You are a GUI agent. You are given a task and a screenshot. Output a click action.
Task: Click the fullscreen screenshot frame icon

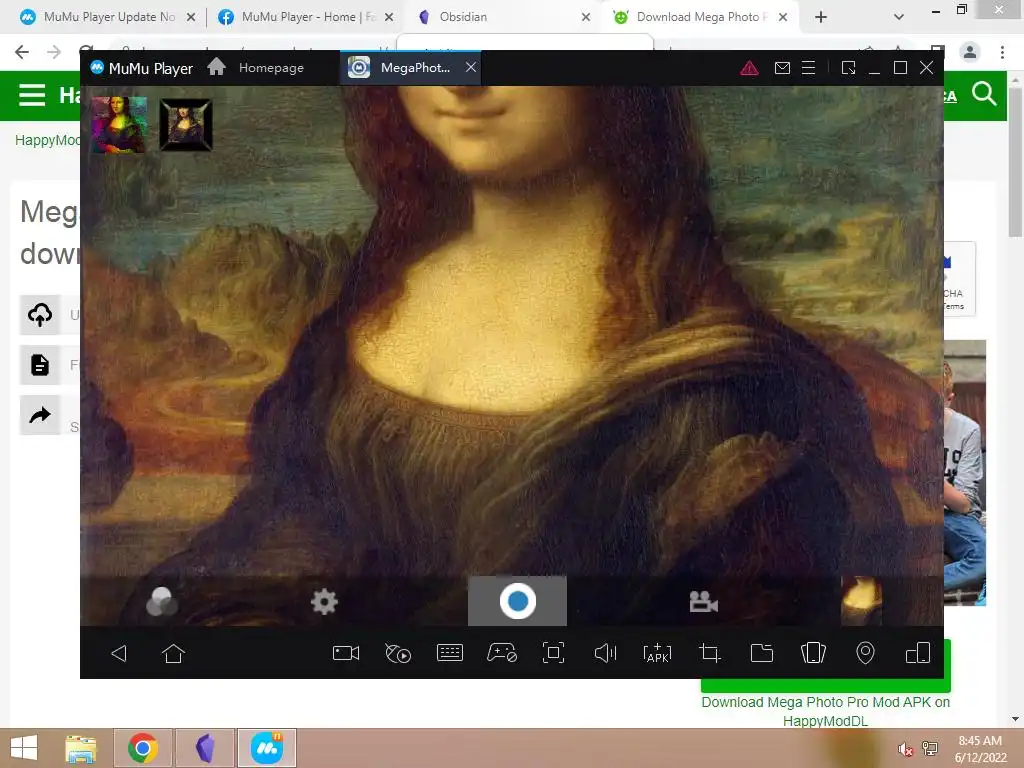pos(553,653)
